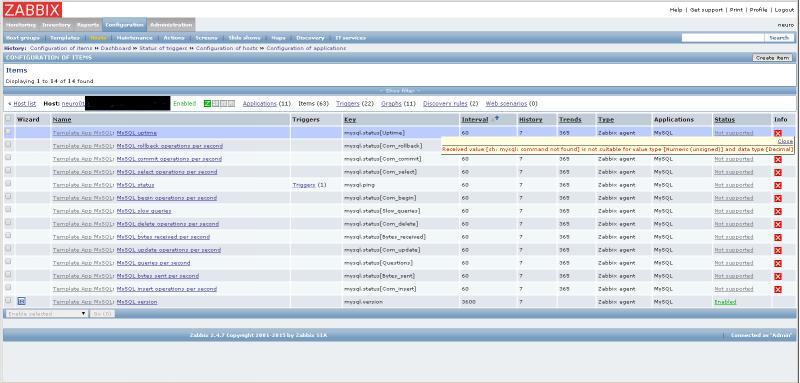
Task: Open host Triggers (22) link
Action: [x=348, y=104]
